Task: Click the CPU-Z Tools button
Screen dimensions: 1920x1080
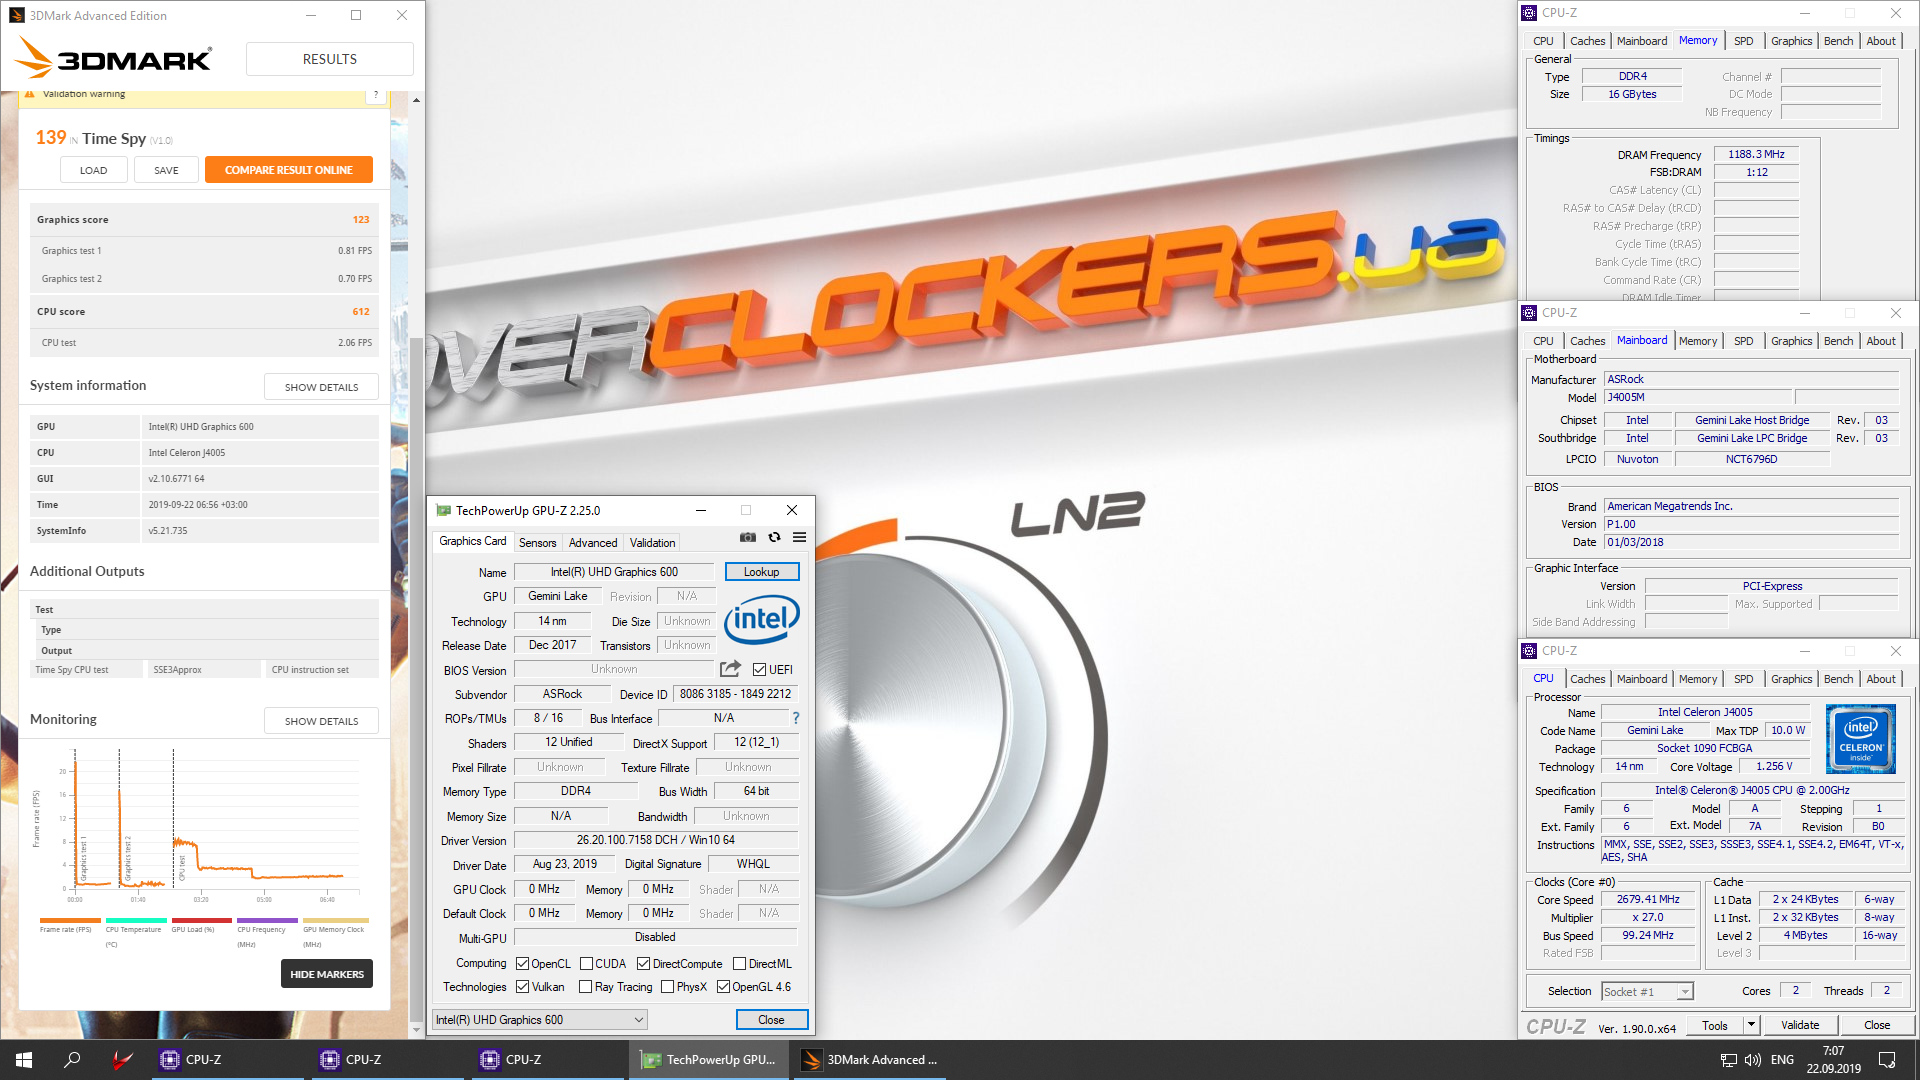Action: pyautogui.click(x=1715, y=1025)
